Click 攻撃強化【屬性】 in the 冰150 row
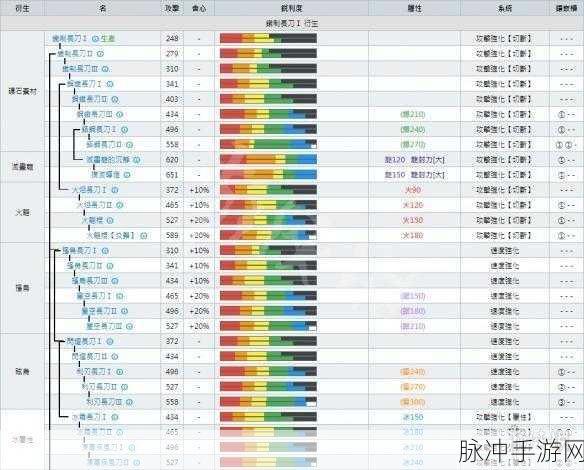The width and height of the screenshot is (584, 470). (505, 417)
